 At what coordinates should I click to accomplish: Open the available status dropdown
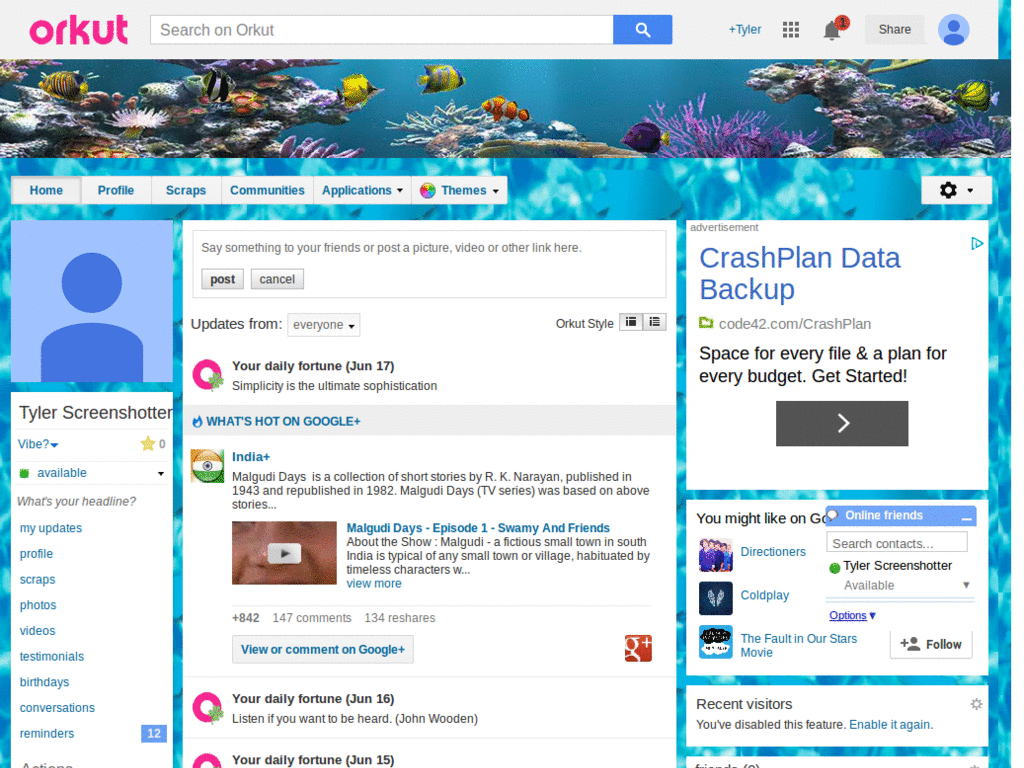click(x=91, y=473)
